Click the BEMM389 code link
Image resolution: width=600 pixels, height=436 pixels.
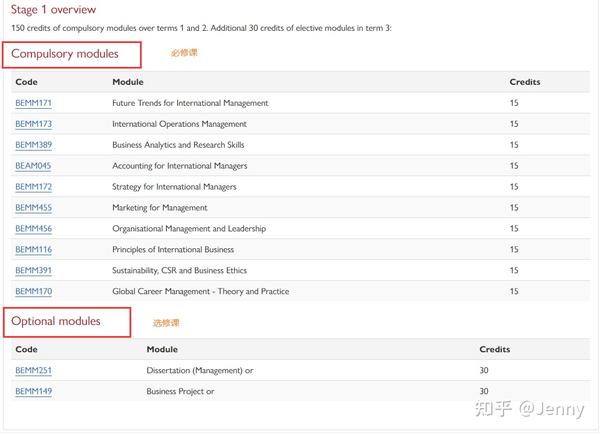(33, 145)
